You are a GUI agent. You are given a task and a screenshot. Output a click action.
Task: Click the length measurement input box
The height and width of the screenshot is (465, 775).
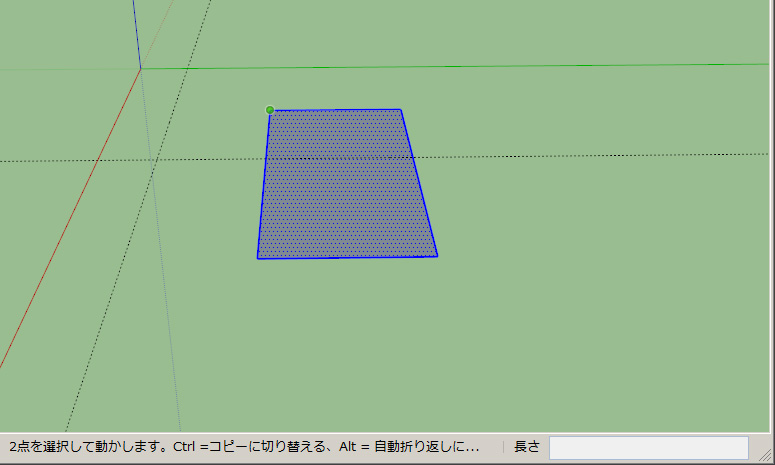pos(648,448)
